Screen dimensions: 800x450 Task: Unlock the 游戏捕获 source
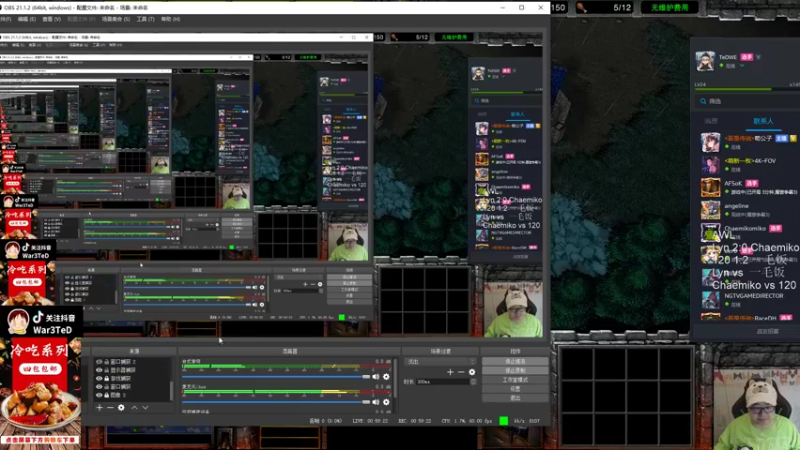tap(107, 378)
